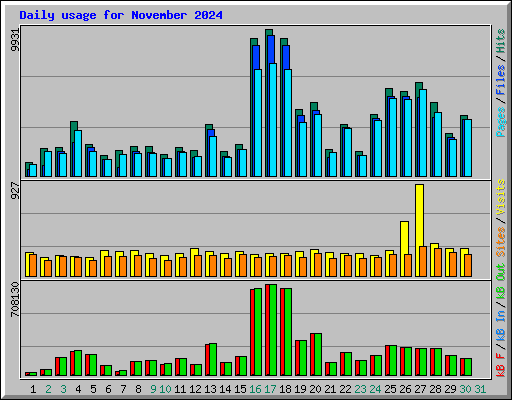Click day label "14" on the x-axis
The height and width of the screenshot is (400, 512).
coord(225,389)
